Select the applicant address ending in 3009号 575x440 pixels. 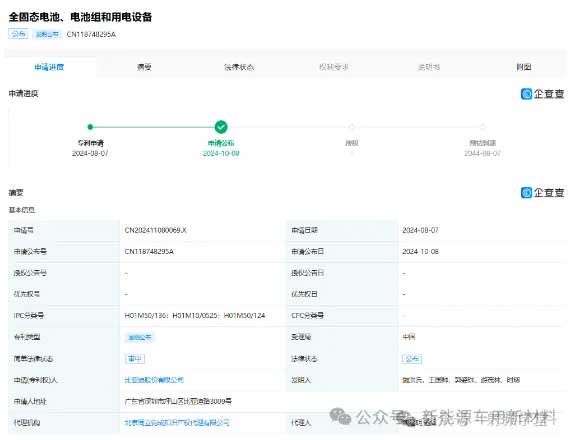point(178,401)
